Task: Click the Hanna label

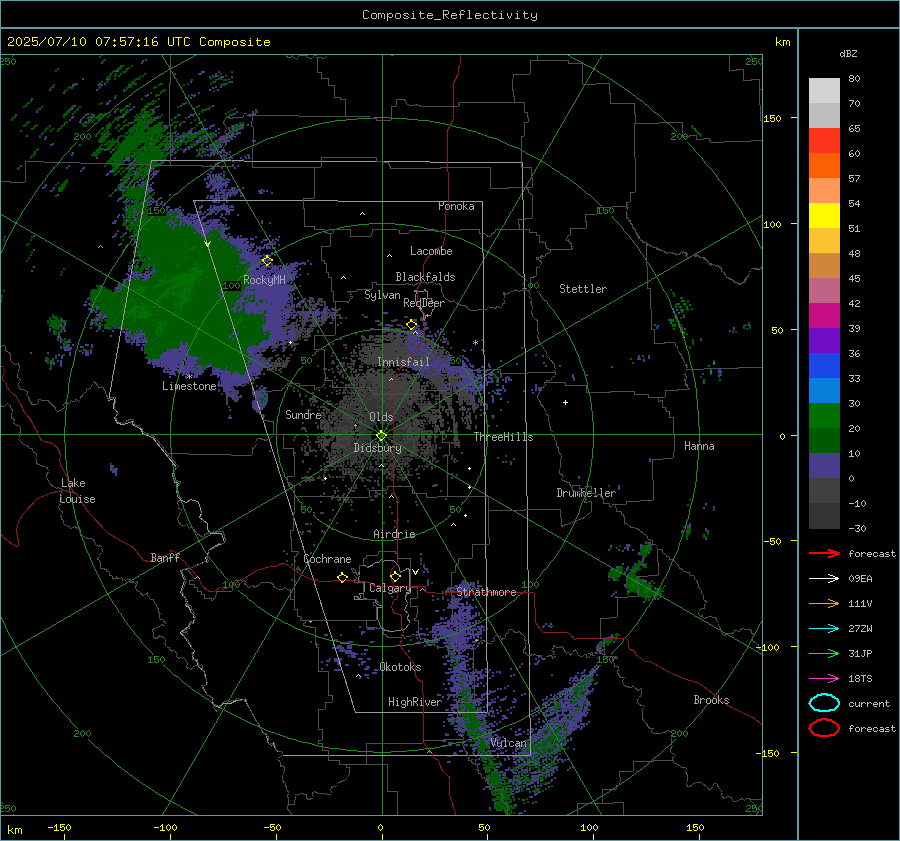Action: [x=699, y=446]
